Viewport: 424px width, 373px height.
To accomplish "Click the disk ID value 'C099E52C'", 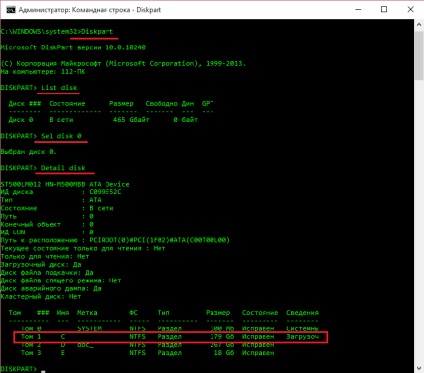I will pos(105,192).
